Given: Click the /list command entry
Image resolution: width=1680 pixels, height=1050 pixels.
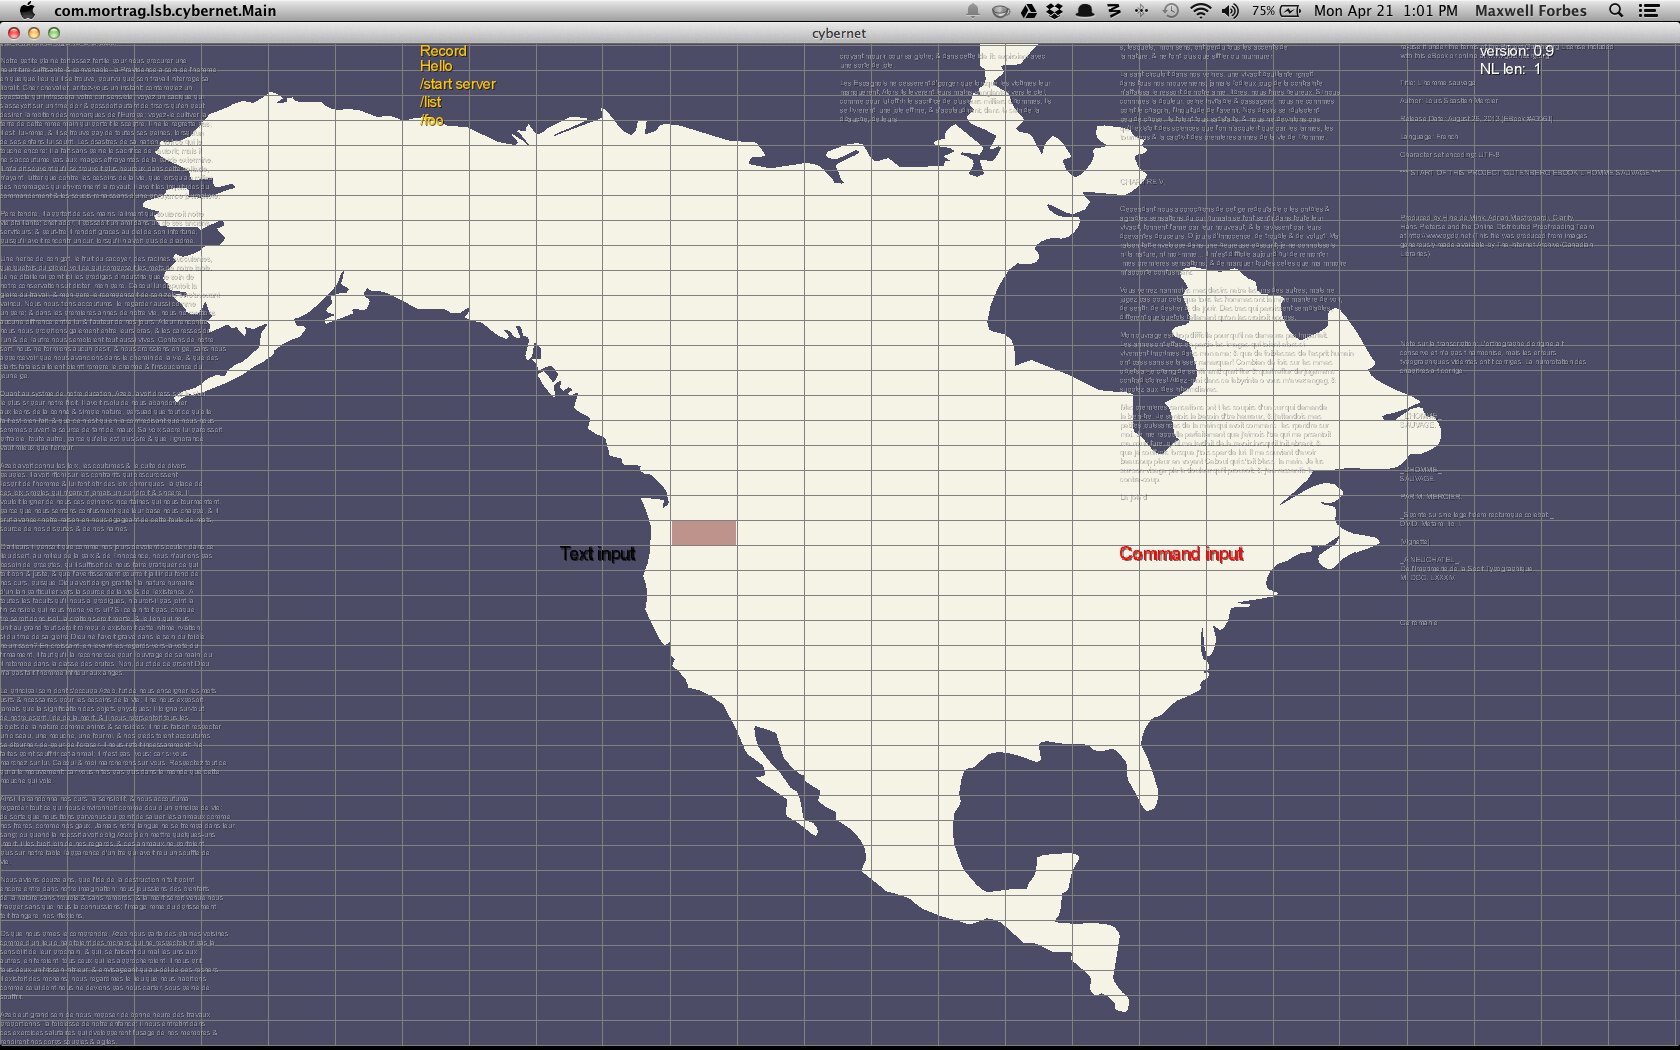Looking at the screenshot, I should click(x=431, y=102).
